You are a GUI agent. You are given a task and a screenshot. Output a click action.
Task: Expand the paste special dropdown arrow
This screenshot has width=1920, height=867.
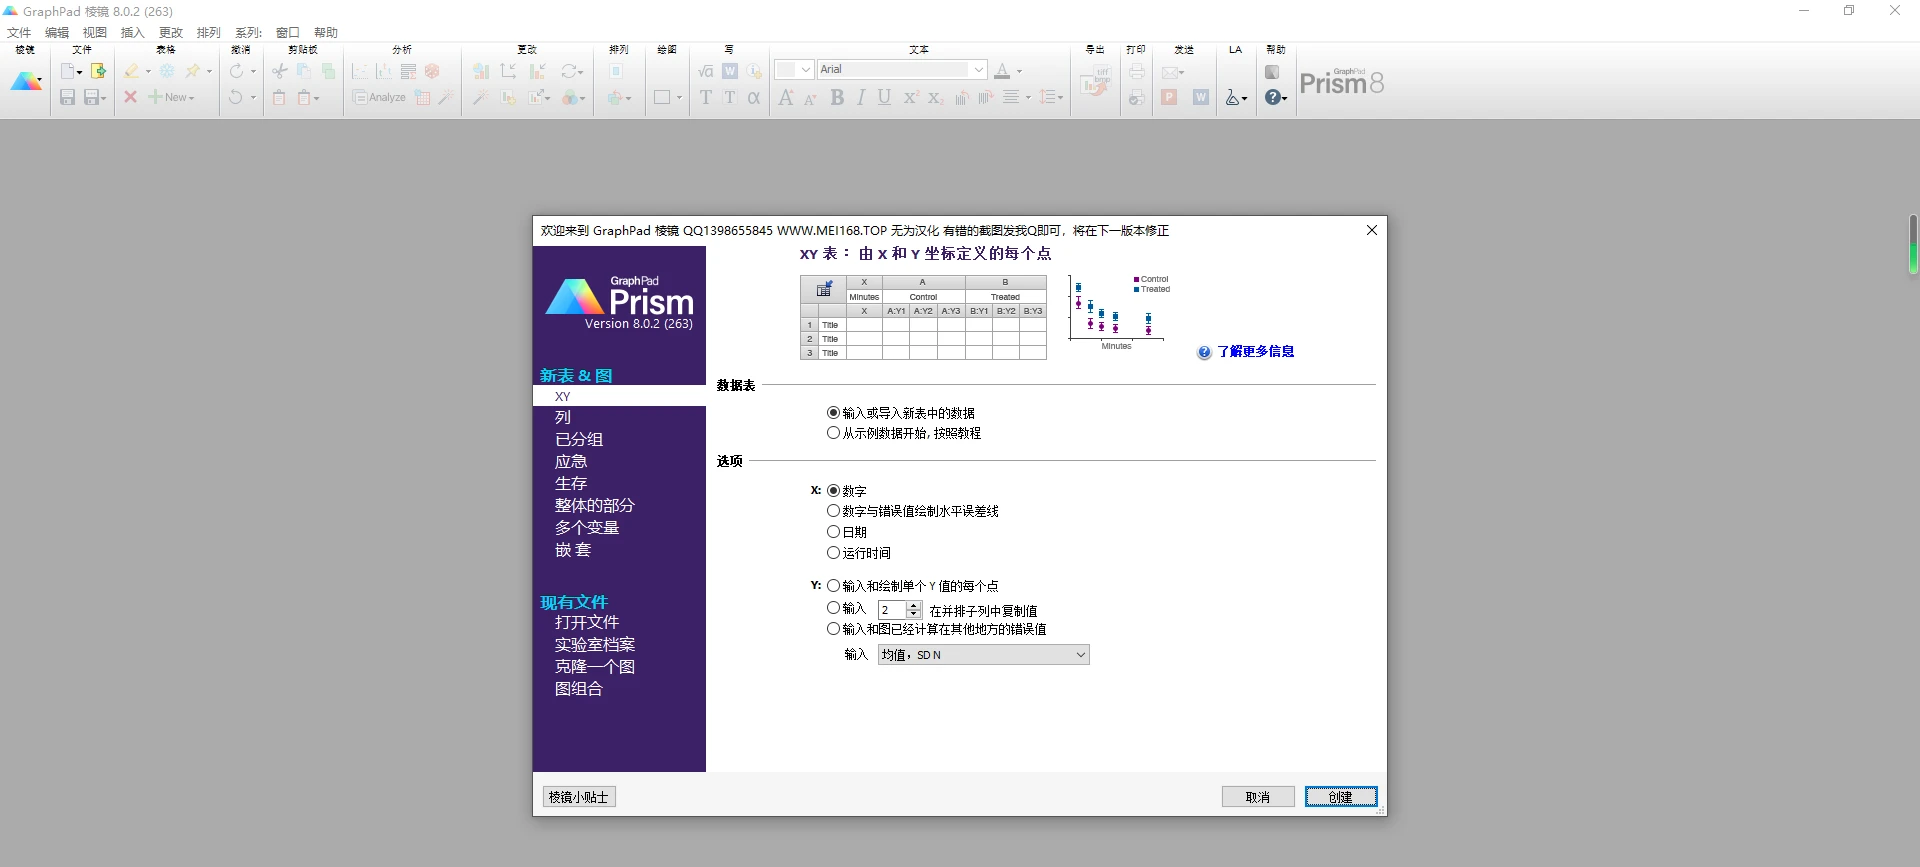click(x=316, y=98)
